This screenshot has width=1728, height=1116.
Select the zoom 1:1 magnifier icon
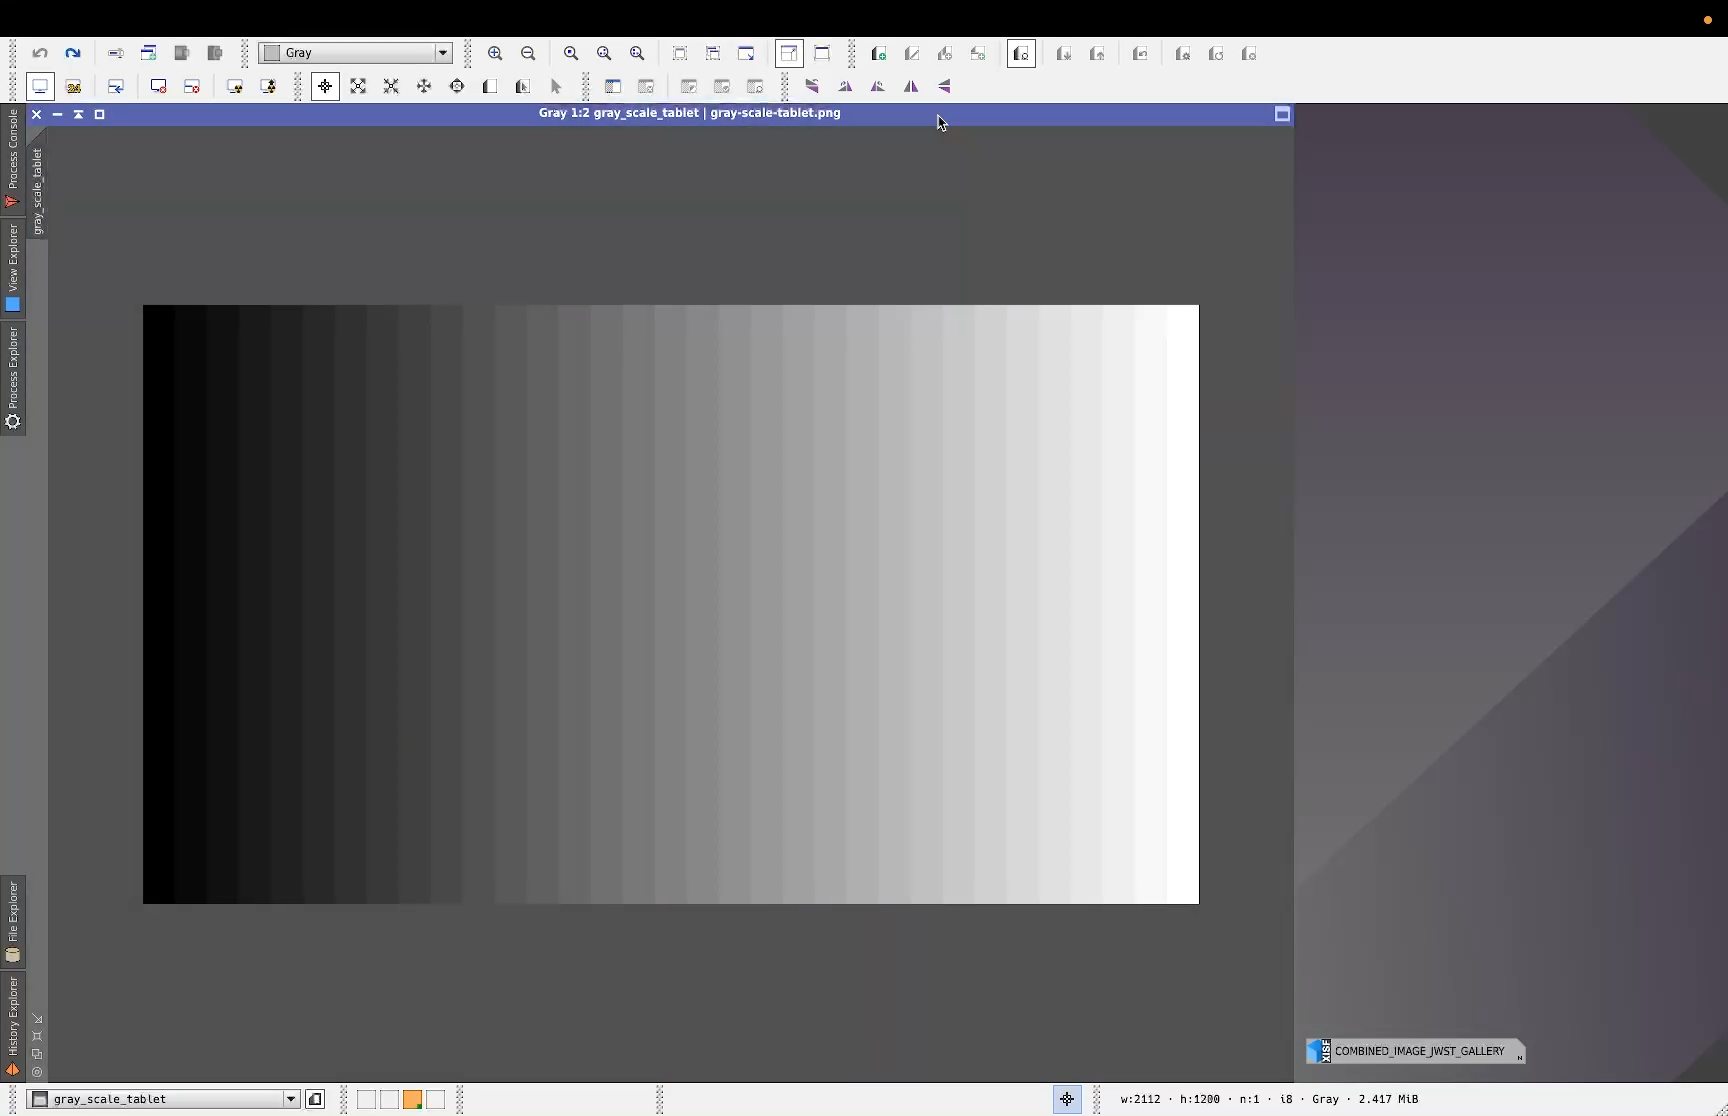(571, 53)
